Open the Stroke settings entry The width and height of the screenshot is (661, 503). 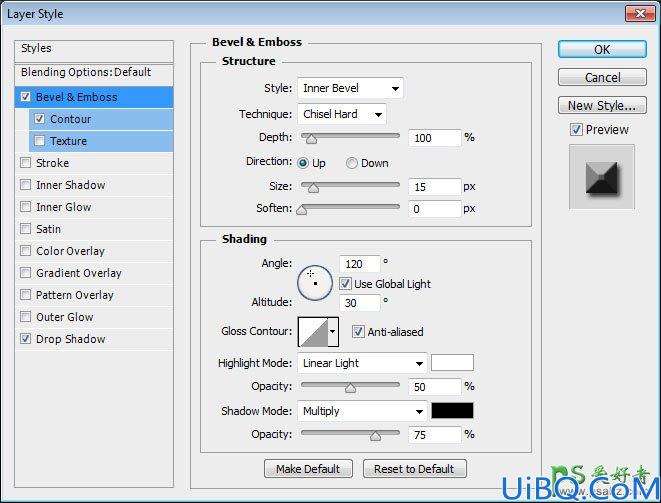pyautogui.click(x=52, y=163)
